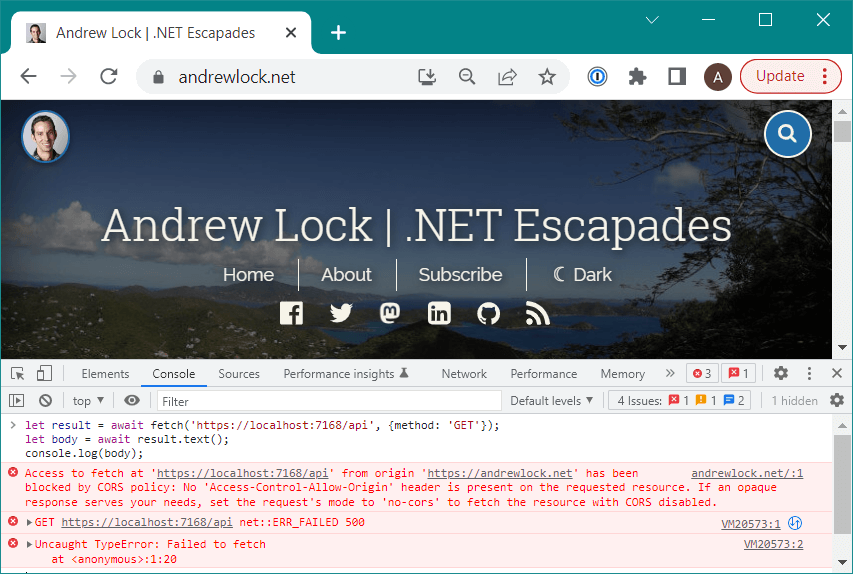Clear the console
This screenshot has height=574, width=853.
tap(46, 401)
